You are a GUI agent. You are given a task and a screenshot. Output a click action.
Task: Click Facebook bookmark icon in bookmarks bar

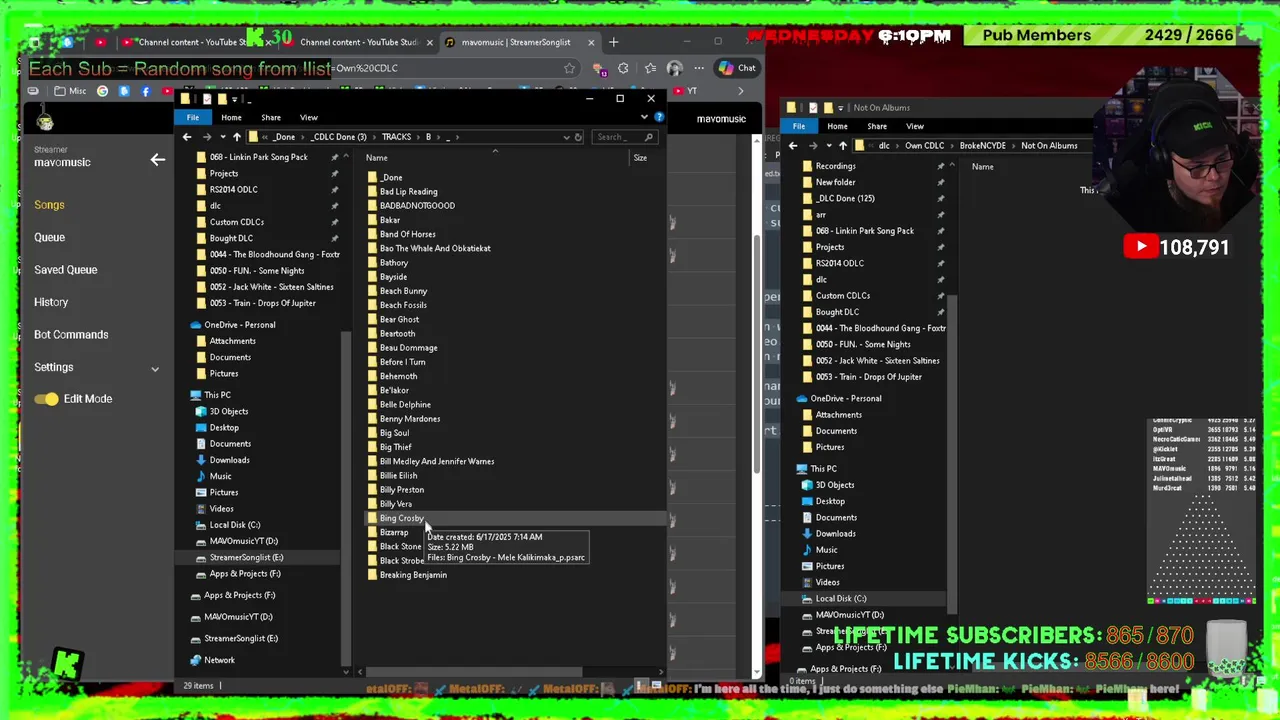pos(146,91)
